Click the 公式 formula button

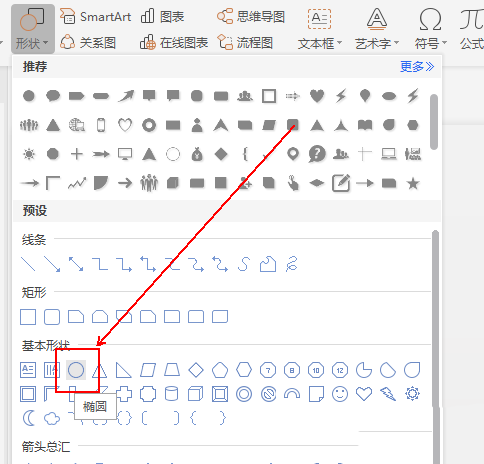(472, 29)
